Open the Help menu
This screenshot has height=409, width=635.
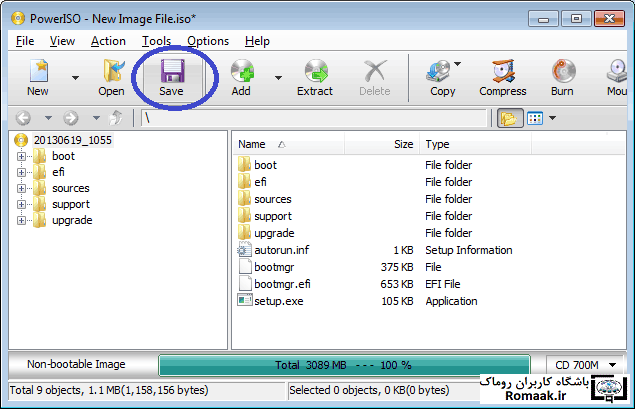point(258,41)
